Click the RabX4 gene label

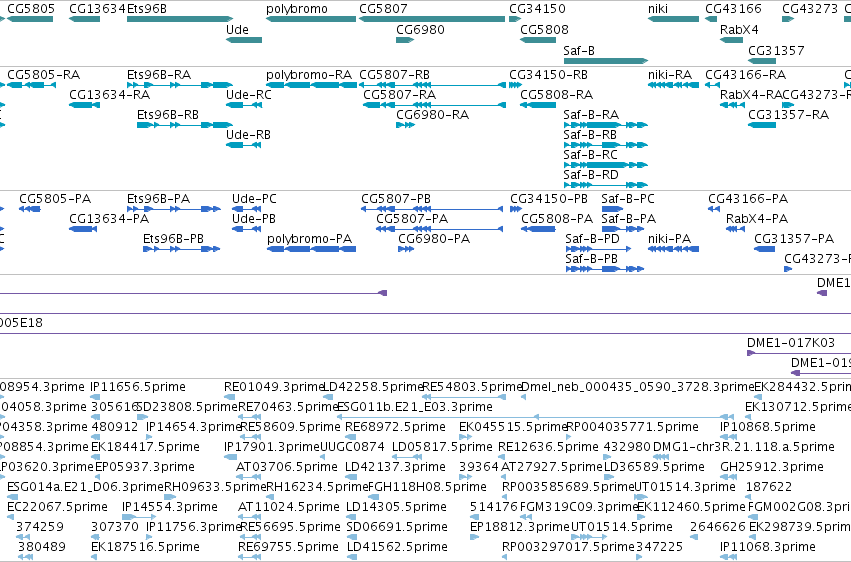coord(739,29)
